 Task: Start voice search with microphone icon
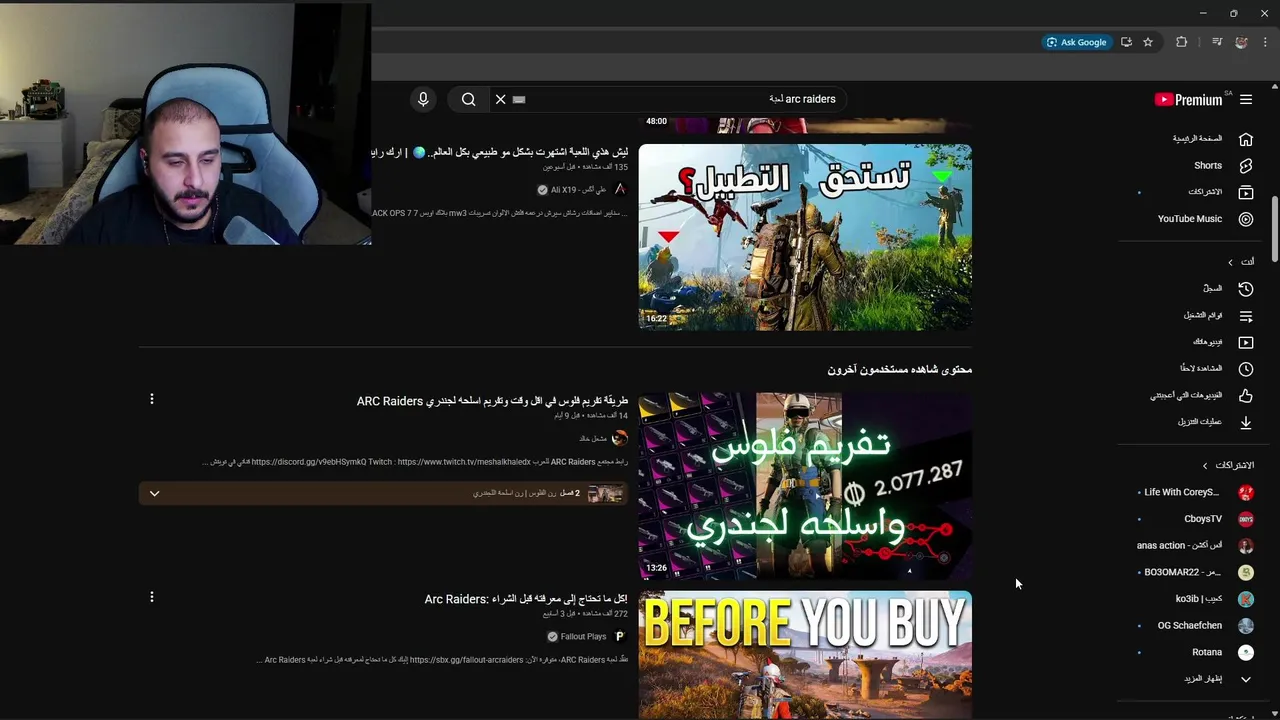tap(423, 99)
